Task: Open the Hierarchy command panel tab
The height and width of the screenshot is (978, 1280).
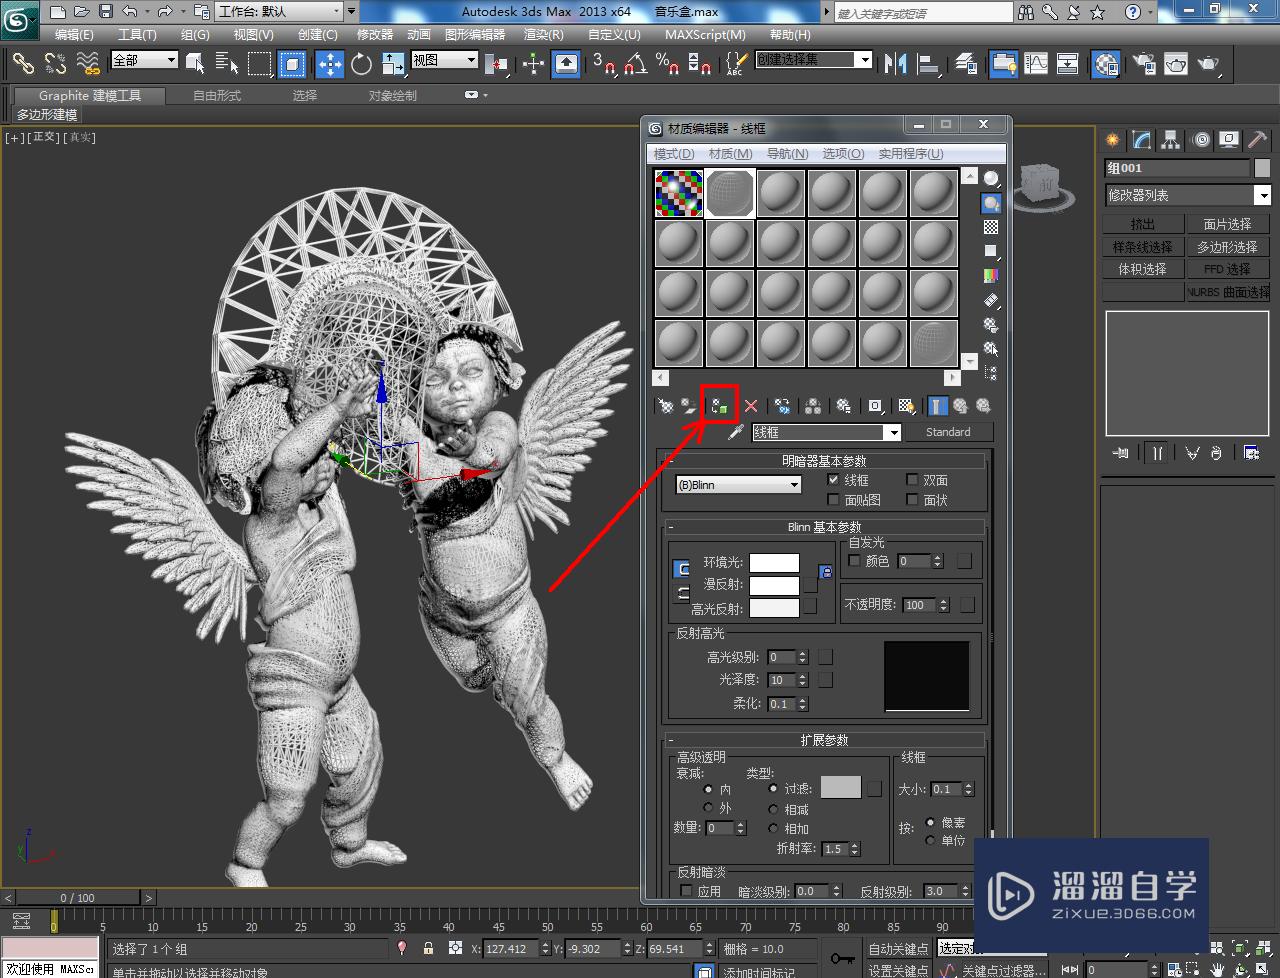Action: pyautogui.click(x=1171, y=140)
